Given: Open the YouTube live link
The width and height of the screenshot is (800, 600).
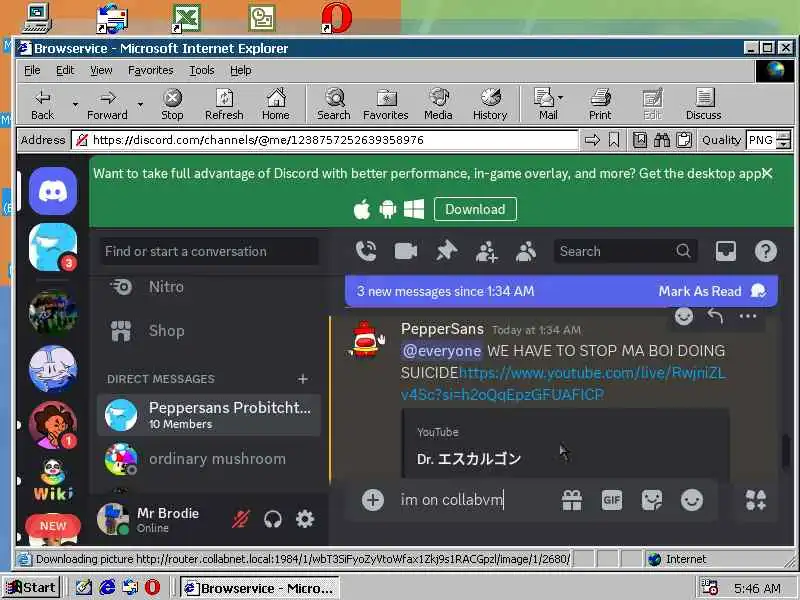Looking at the screenshot, I should [564, 384].
